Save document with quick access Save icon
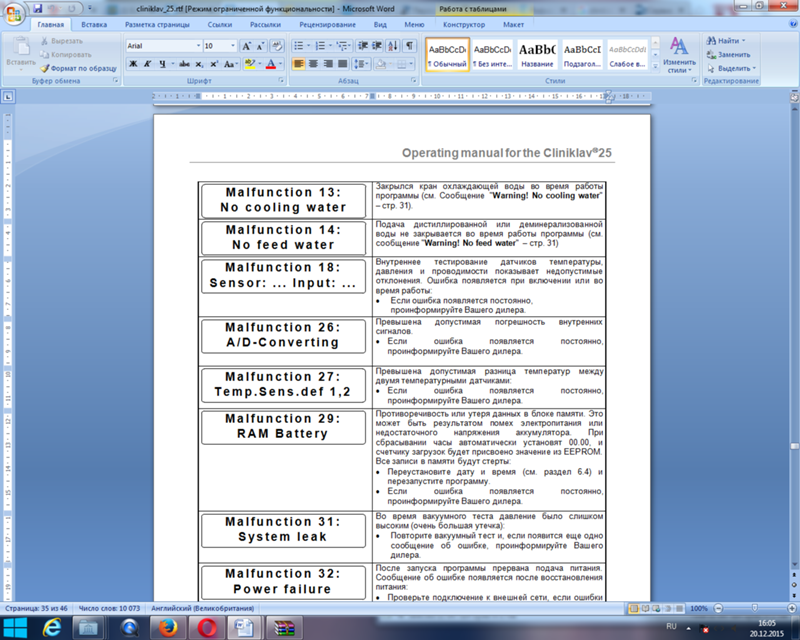The width and height of the screenshot is (800, 640). pyautogui.click(x=38, y=8)
